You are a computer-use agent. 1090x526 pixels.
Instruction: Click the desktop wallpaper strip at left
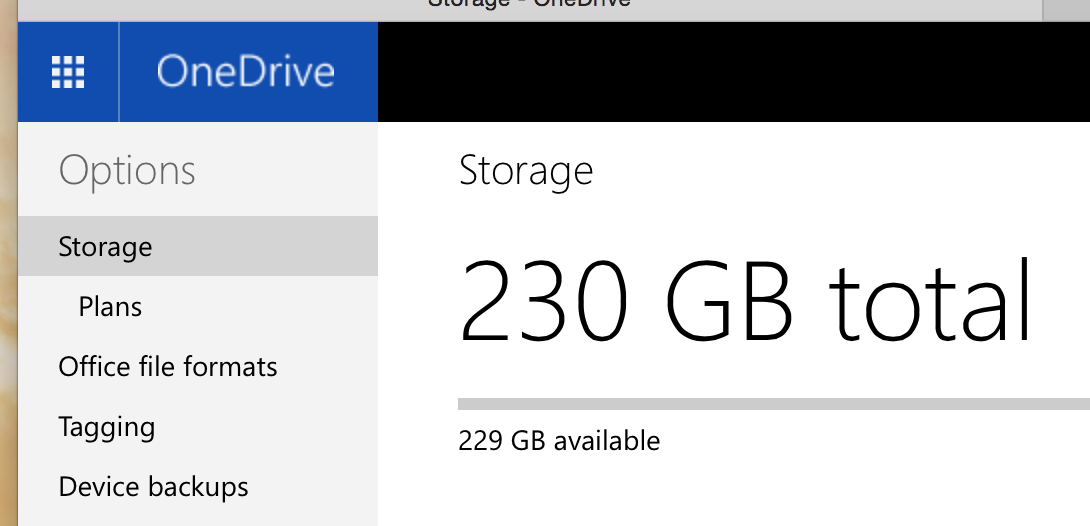click(8, 300)
